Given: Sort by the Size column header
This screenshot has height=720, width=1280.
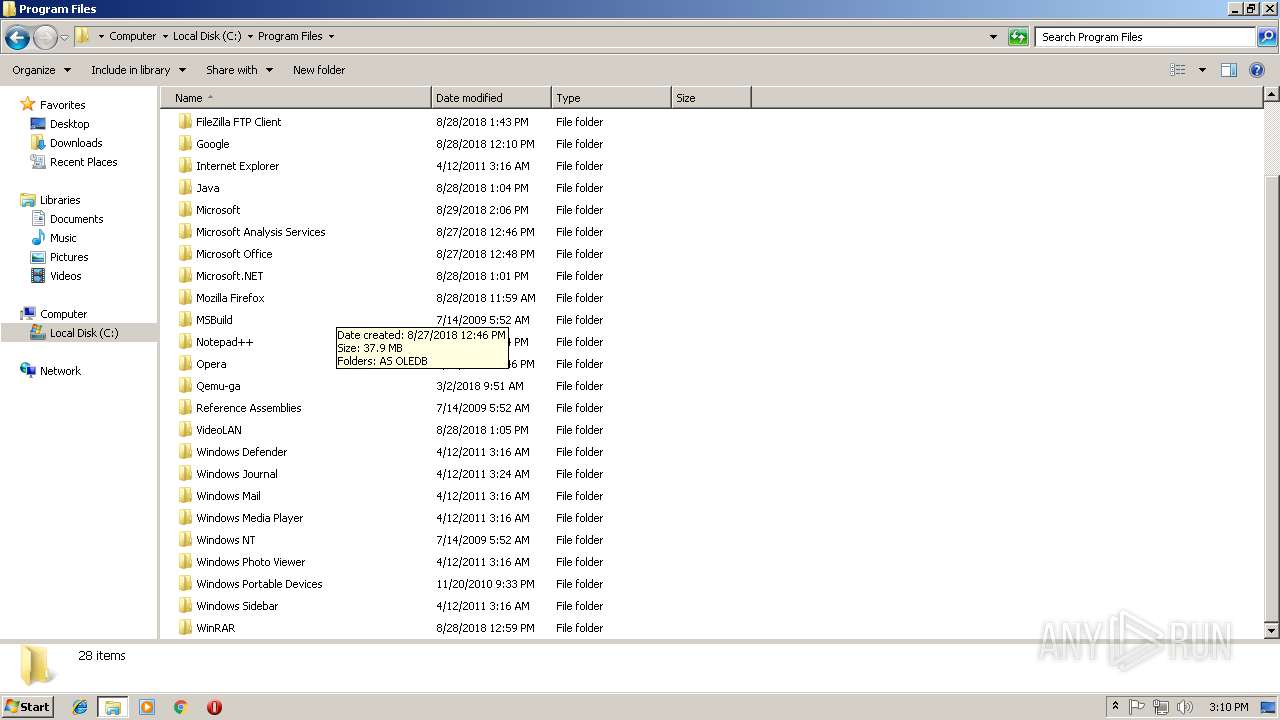Looking at the screenshot, I should tap(711, 98).
